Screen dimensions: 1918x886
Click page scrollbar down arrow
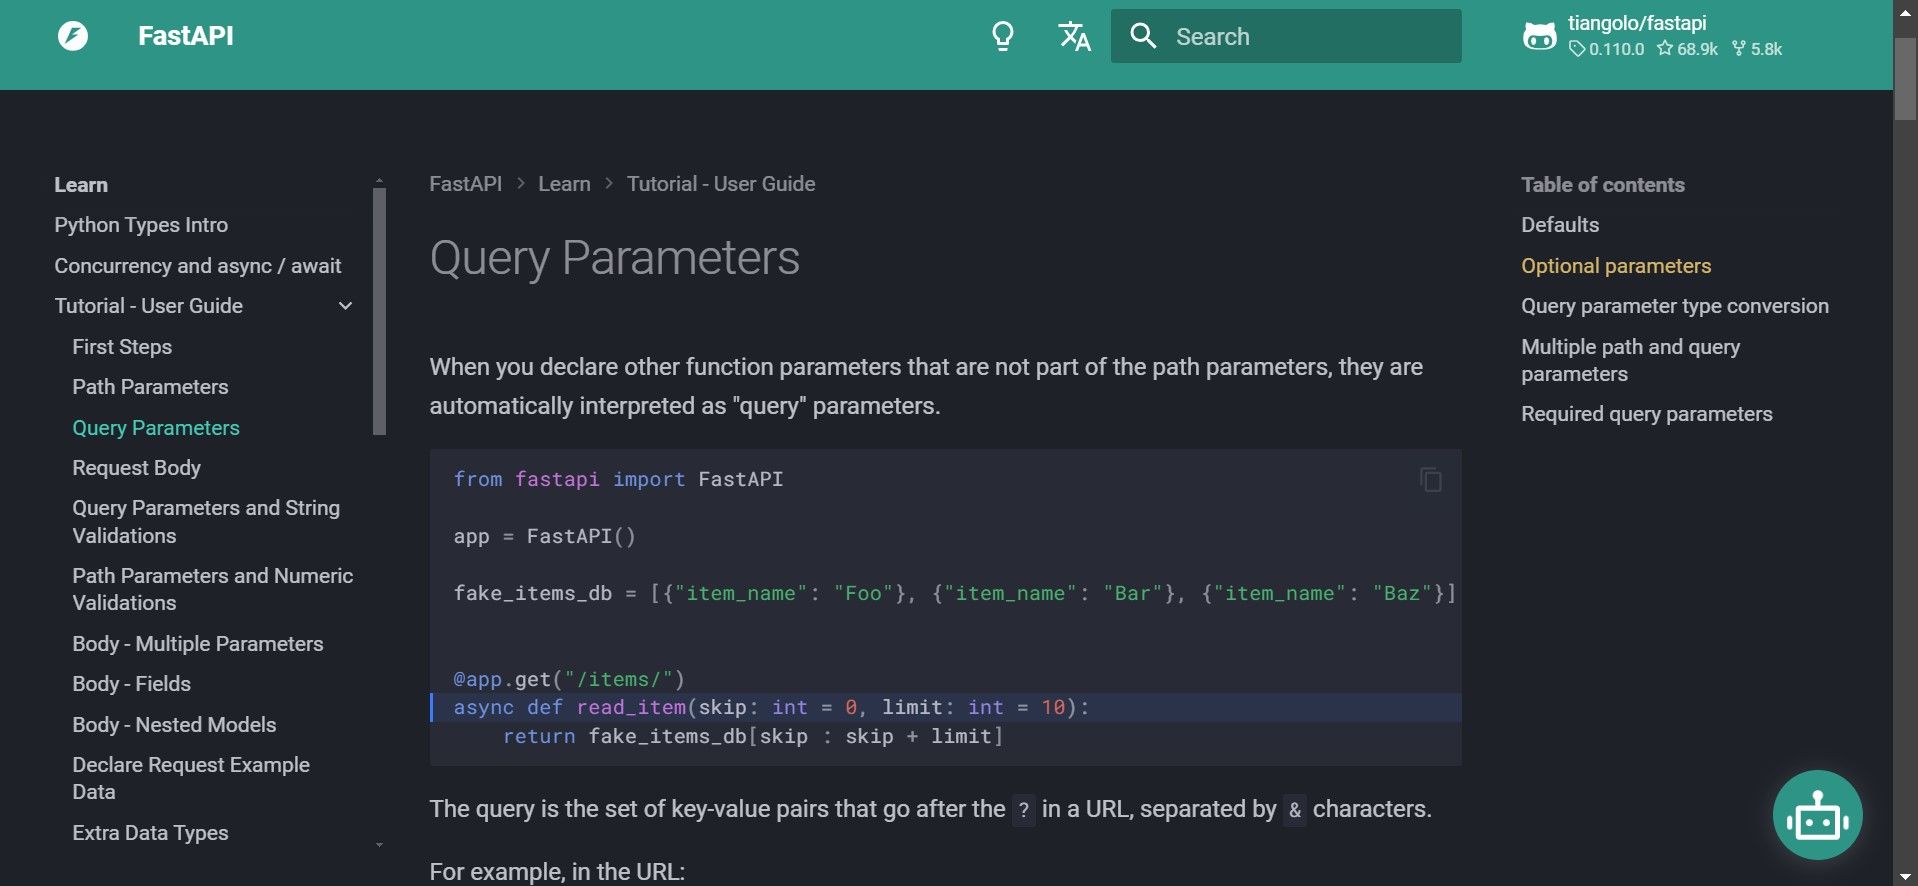coord(1906,876)
